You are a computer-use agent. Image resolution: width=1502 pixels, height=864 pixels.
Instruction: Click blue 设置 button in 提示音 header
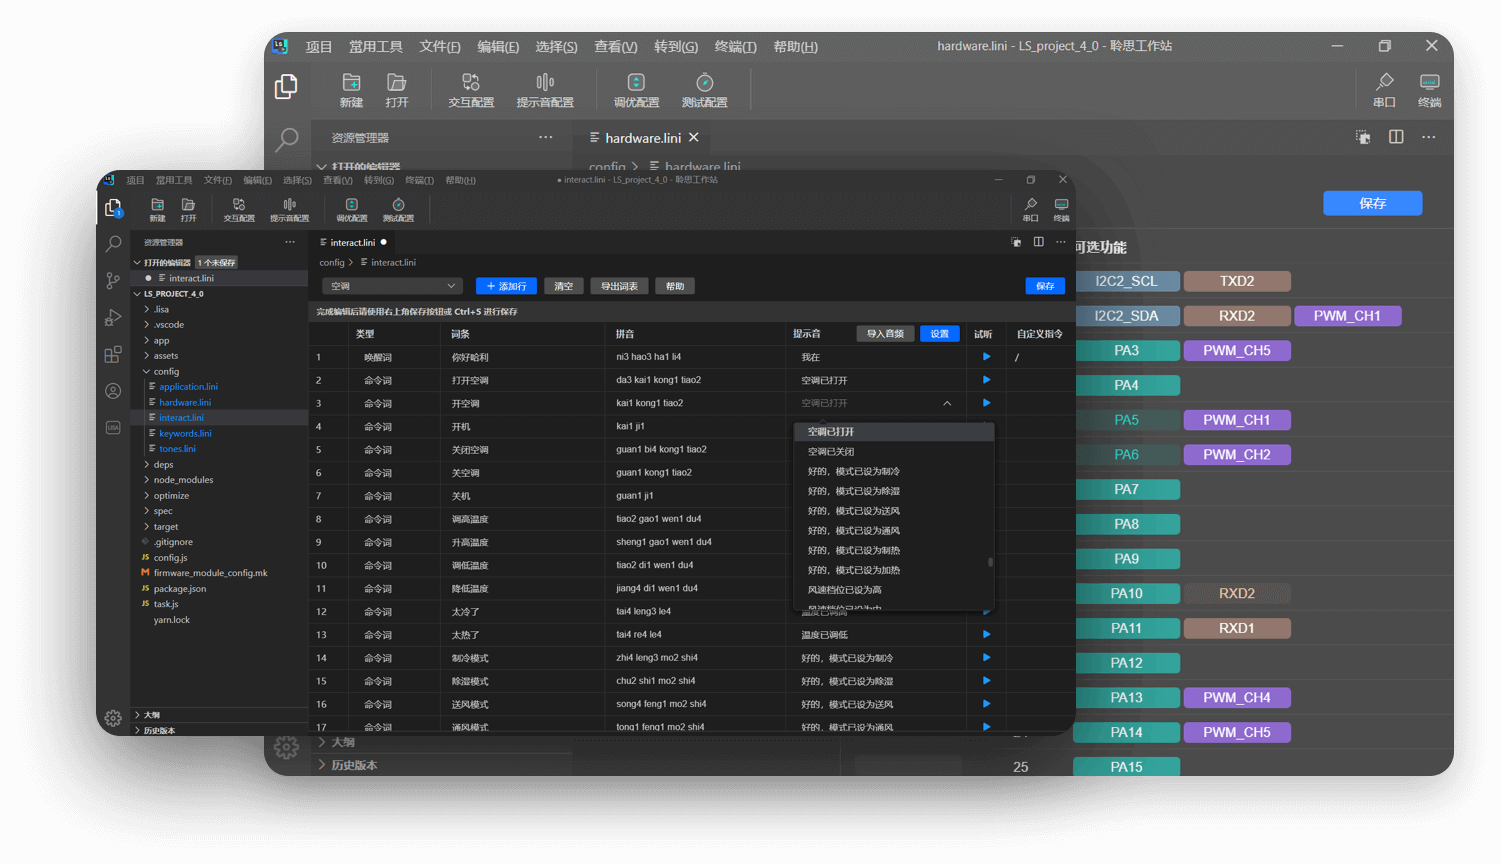tap(939, 334)
